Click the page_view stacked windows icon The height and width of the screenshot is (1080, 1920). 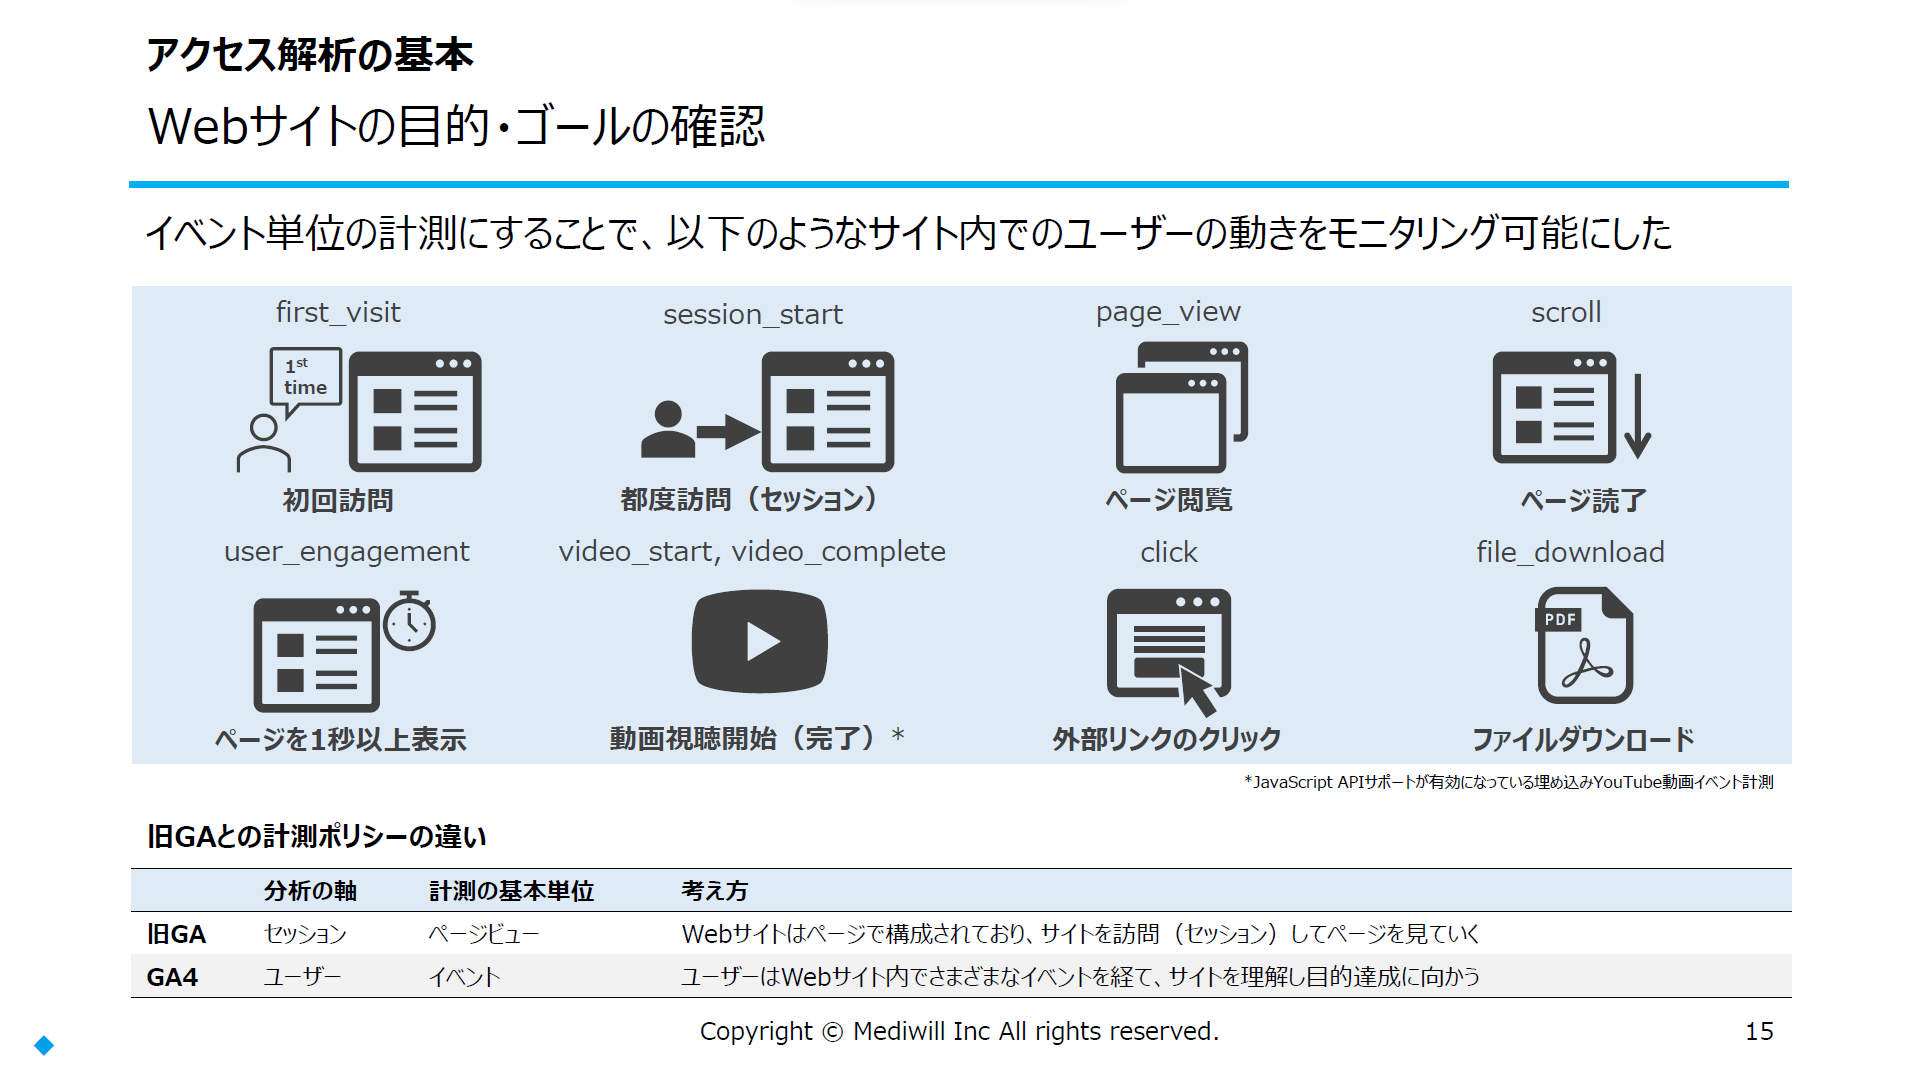(1182, 407)
